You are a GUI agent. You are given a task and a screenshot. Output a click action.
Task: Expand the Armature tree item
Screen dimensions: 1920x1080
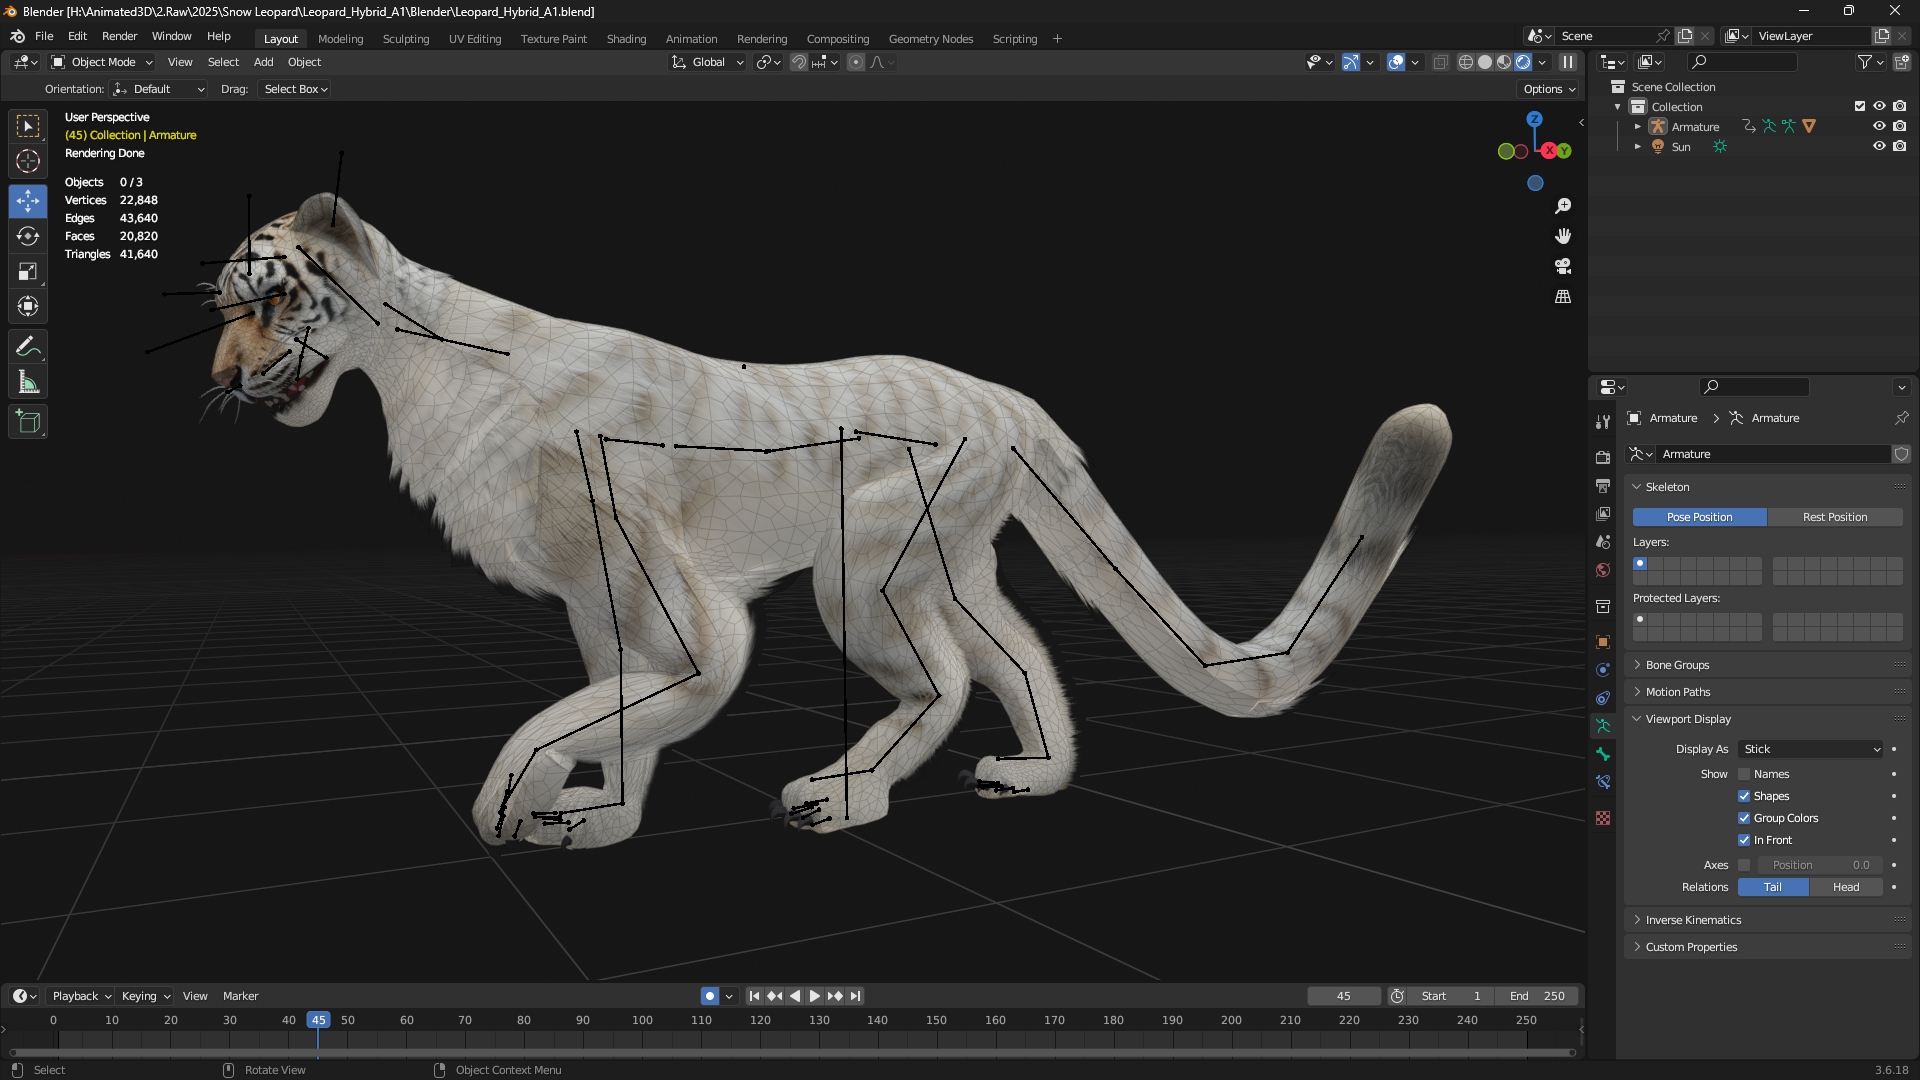point(1637,127)
